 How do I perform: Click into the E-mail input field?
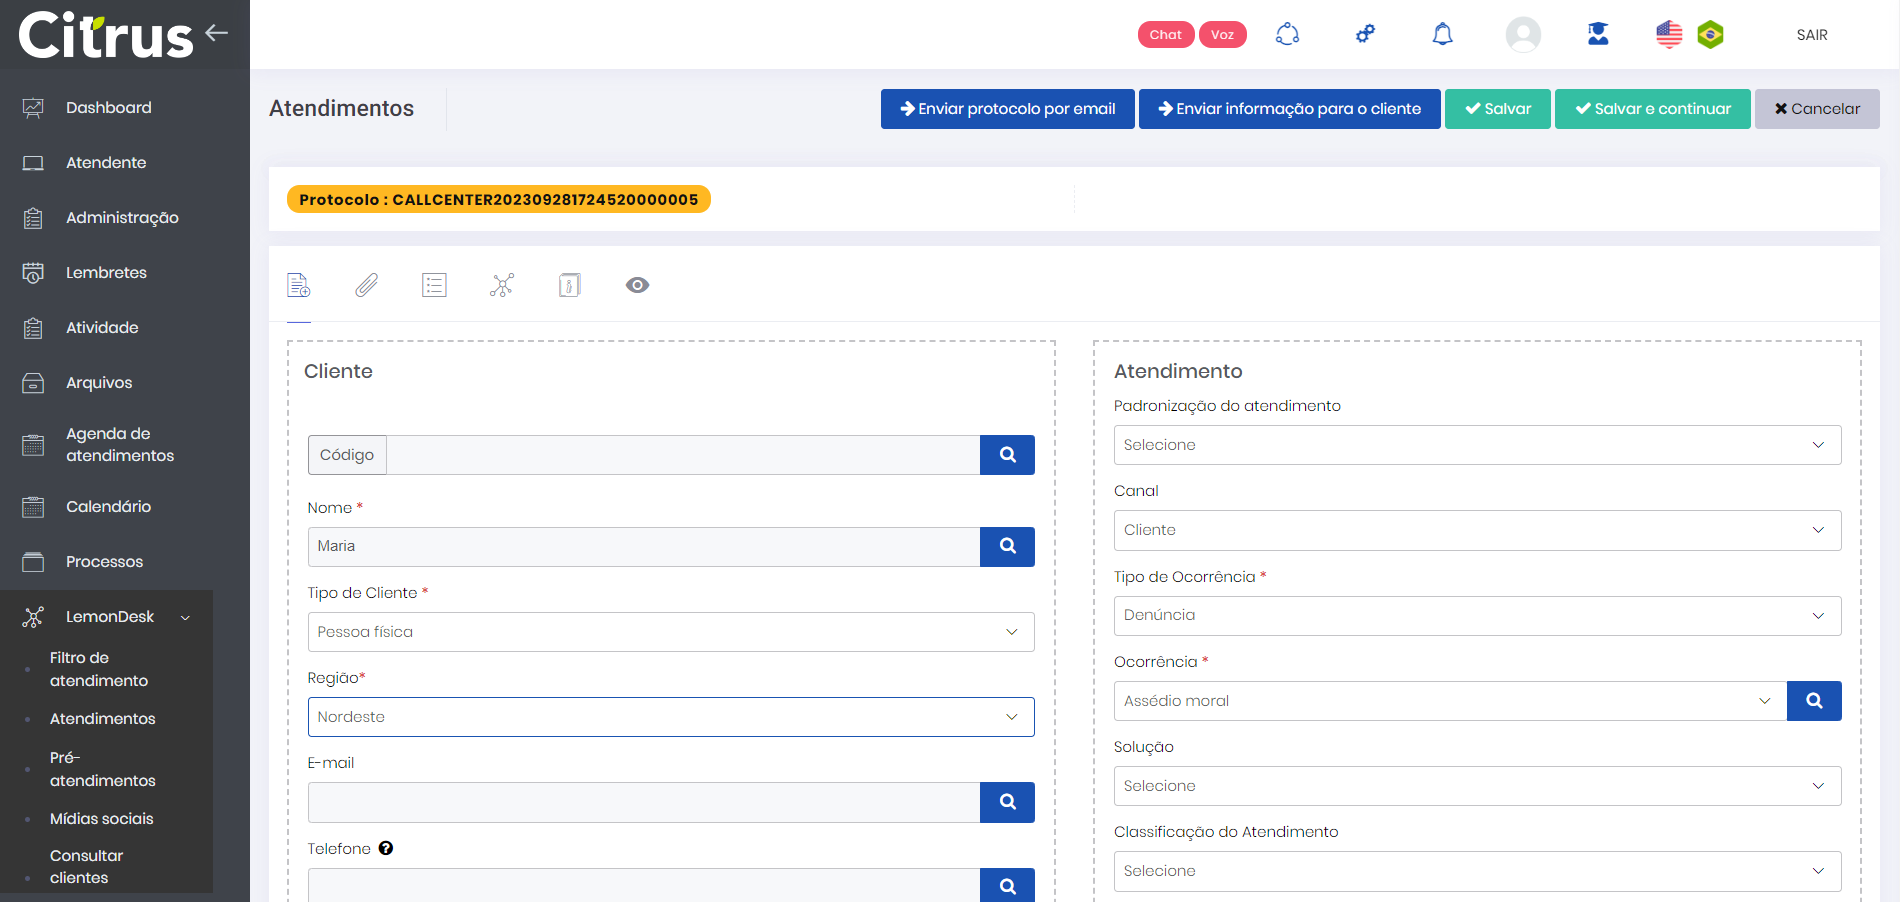(643, 802)
